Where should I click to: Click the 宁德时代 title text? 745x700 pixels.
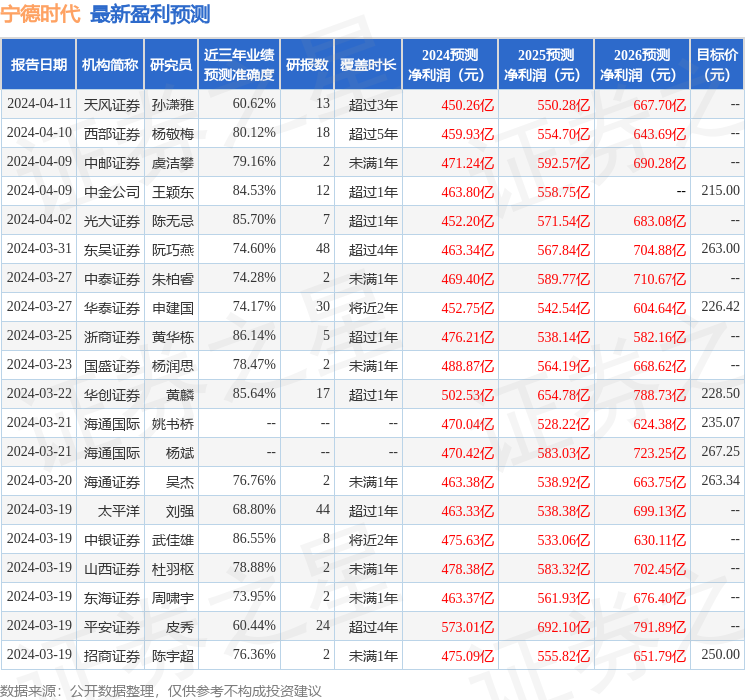[x=40, y=14]
